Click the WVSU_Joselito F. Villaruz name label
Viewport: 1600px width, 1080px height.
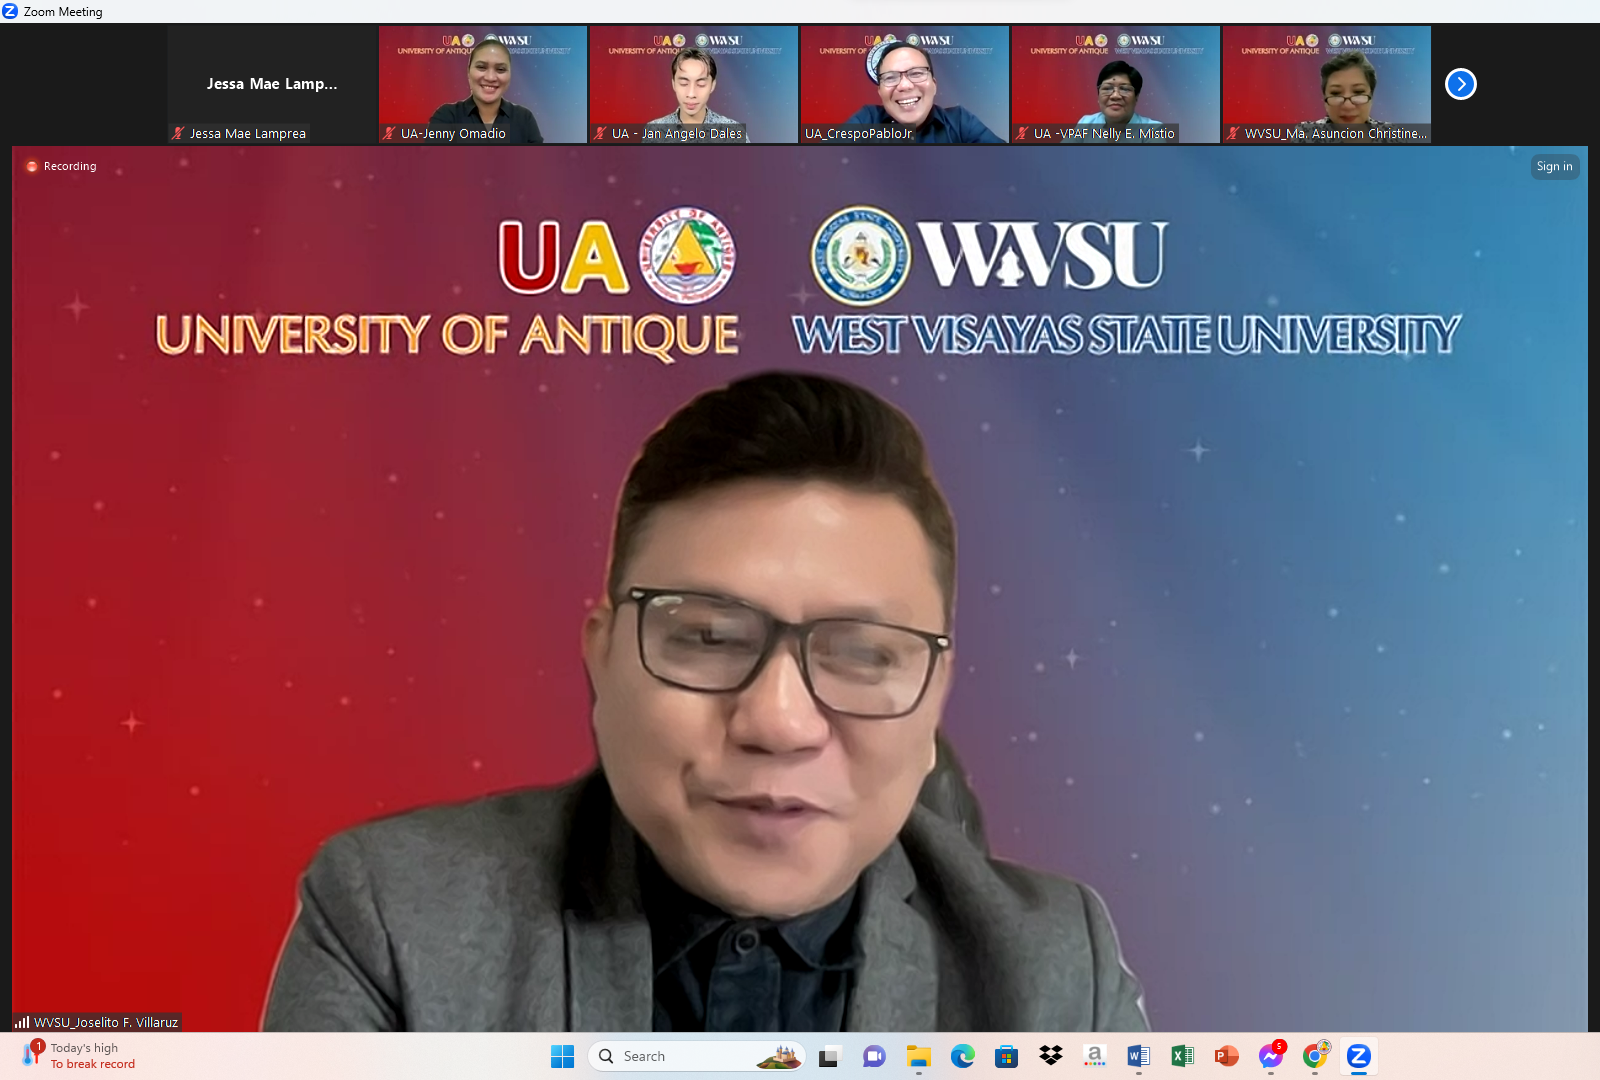pos(106,1022)
